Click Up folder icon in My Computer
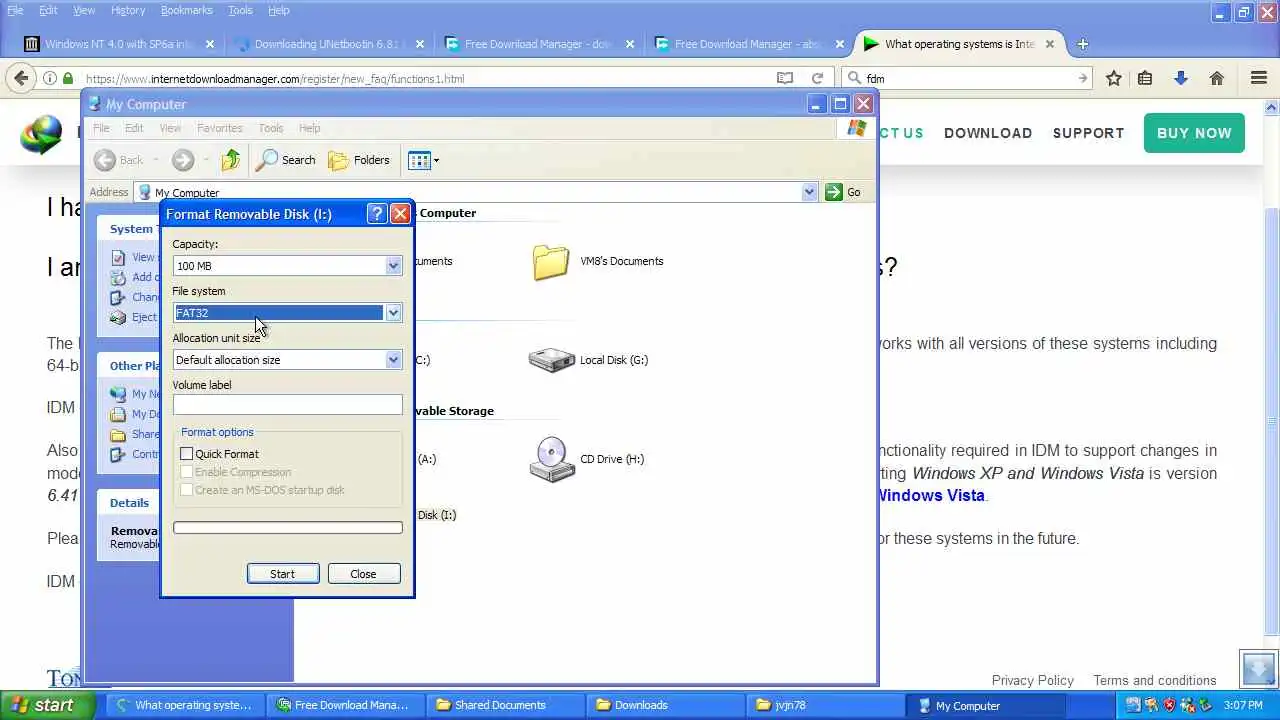1280x720 pixels. coord(231,160)
